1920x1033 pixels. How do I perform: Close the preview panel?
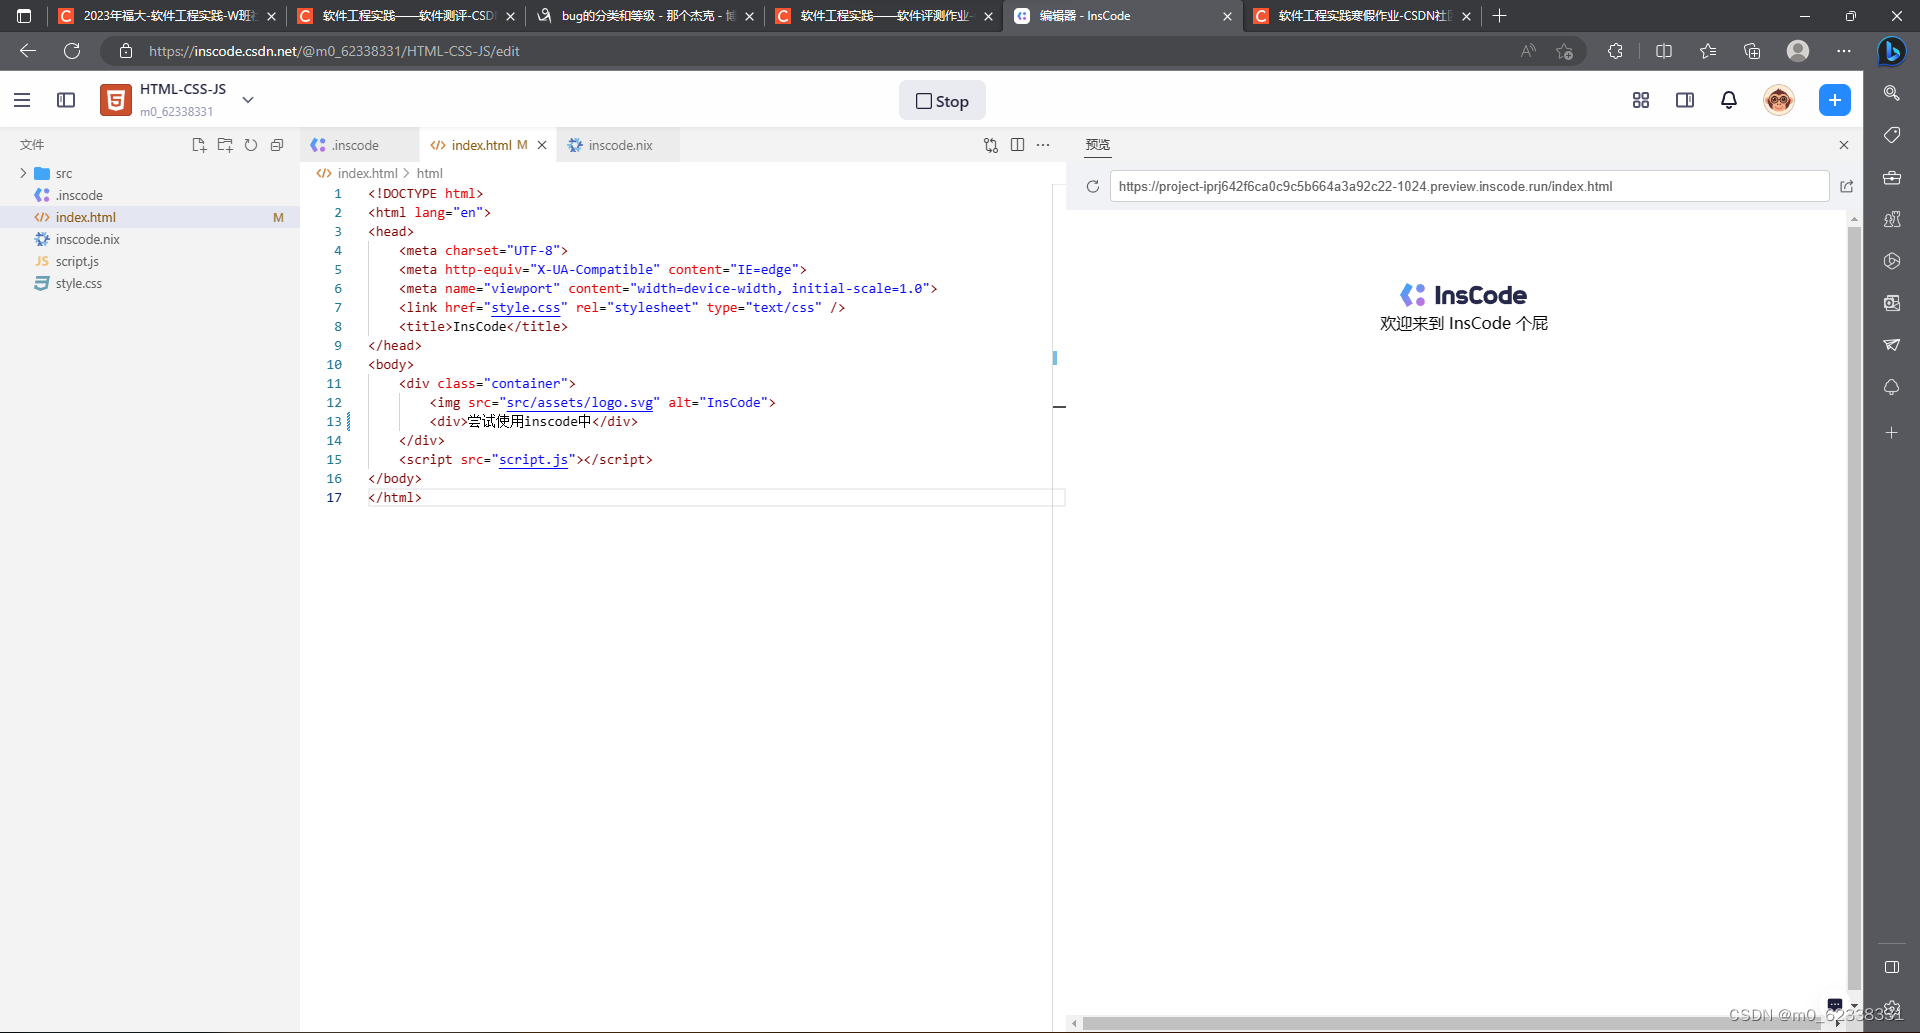[1844, 145]
